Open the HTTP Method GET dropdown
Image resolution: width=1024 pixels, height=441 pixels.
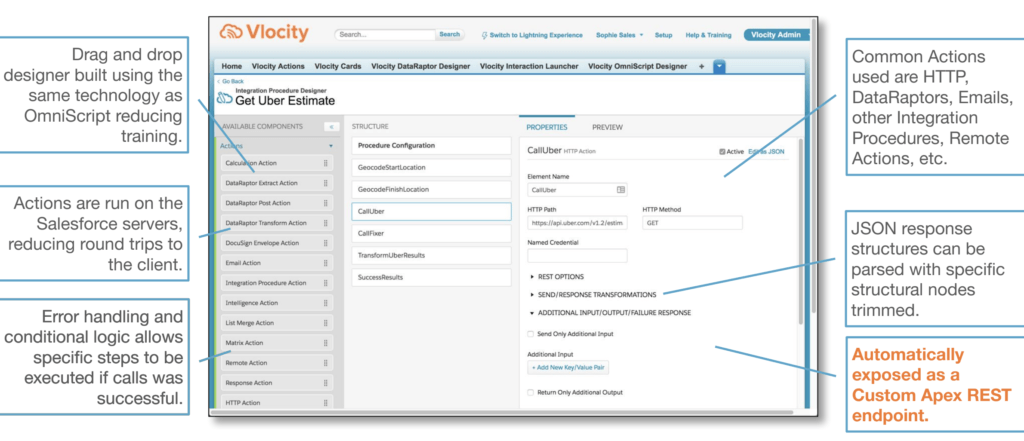point(692,223)
